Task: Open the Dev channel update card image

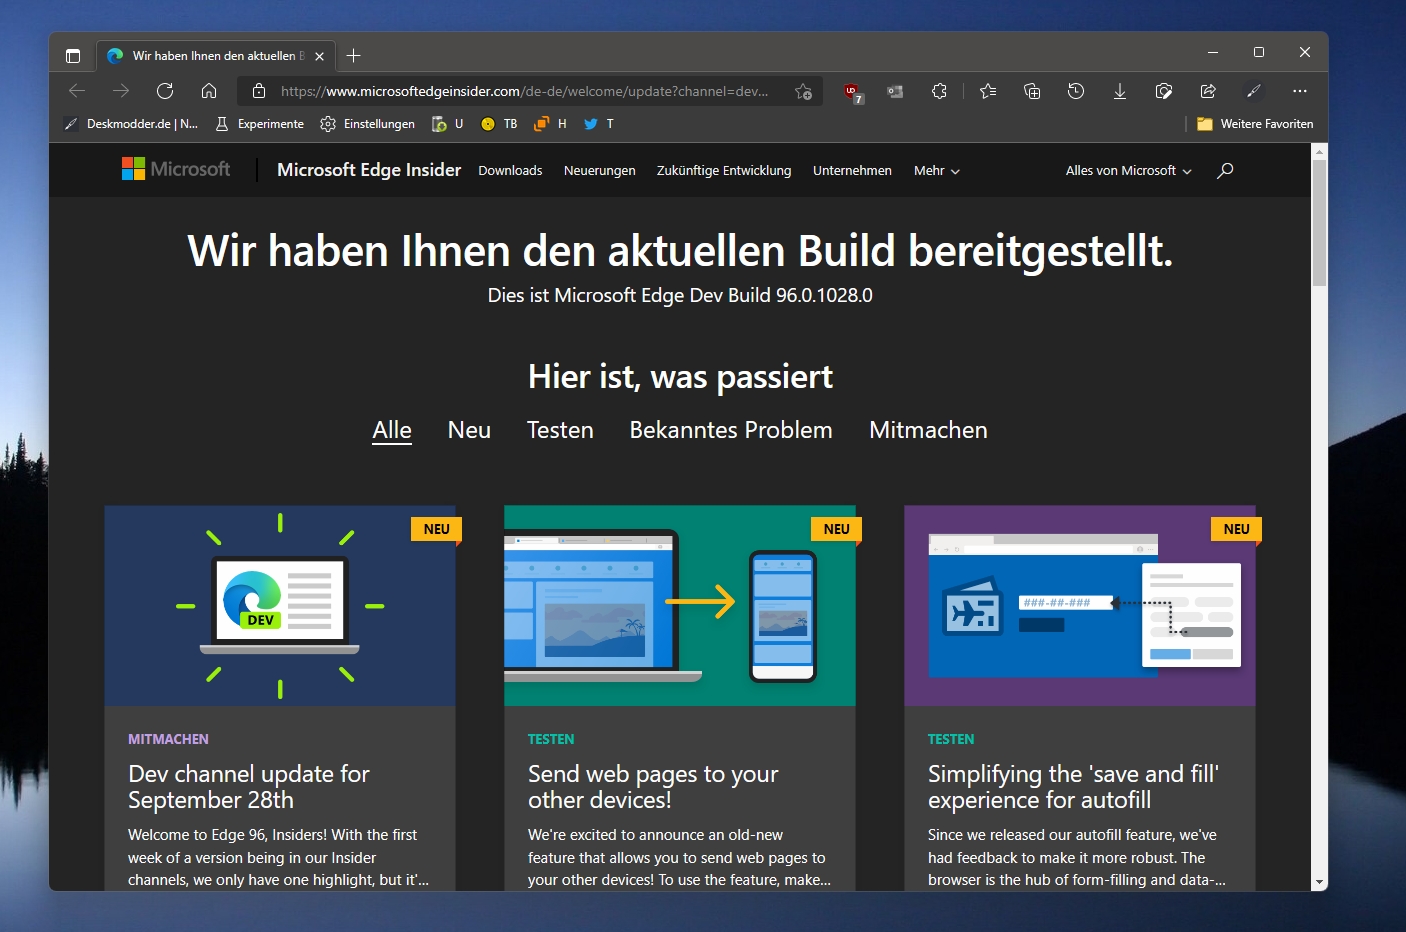Action: point(280,605)
